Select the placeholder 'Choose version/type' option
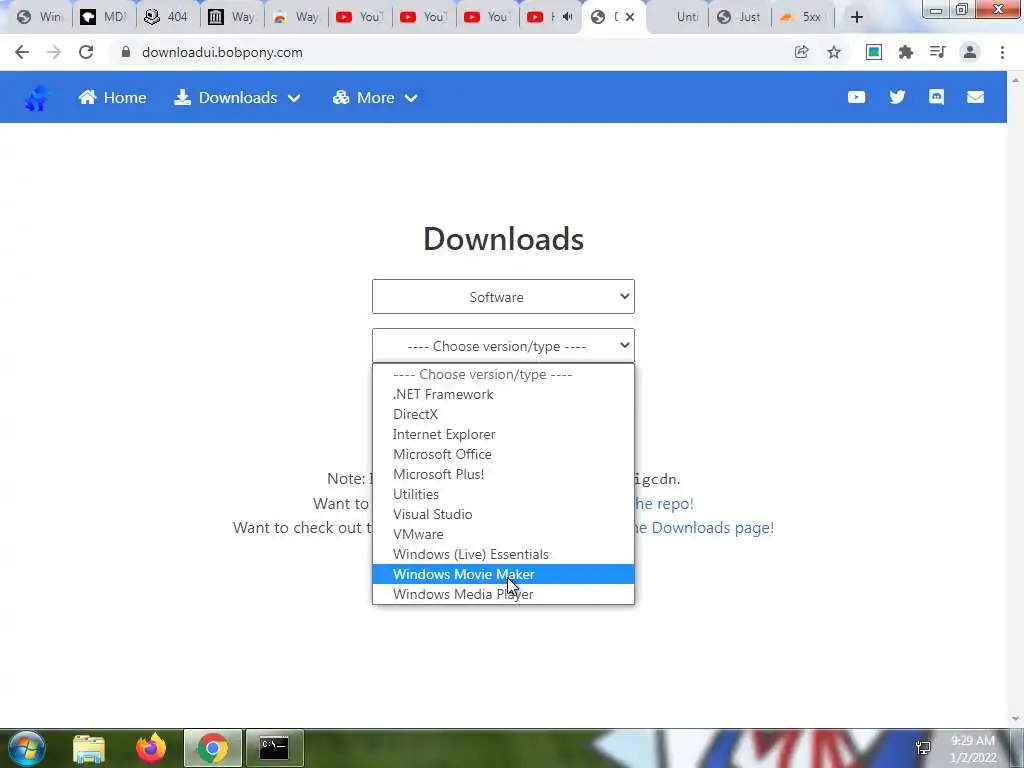 point(503,374)
